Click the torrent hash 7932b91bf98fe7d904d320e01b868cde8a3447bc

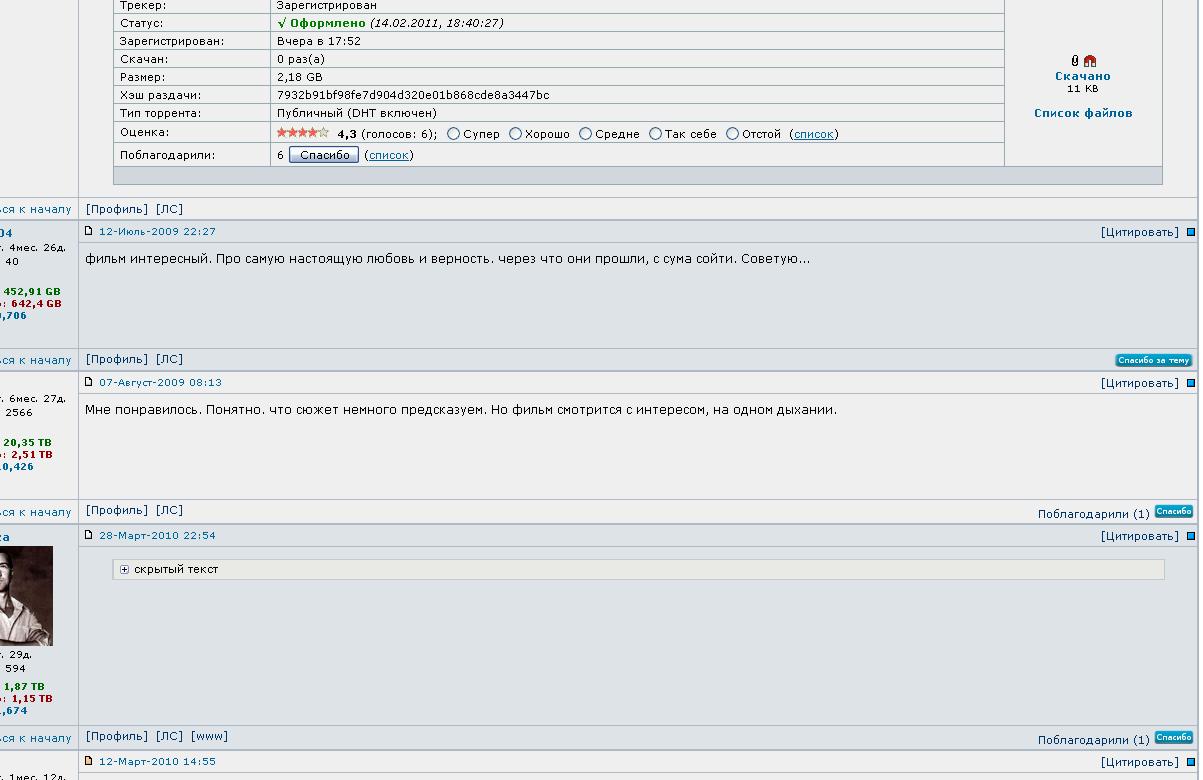413,95
